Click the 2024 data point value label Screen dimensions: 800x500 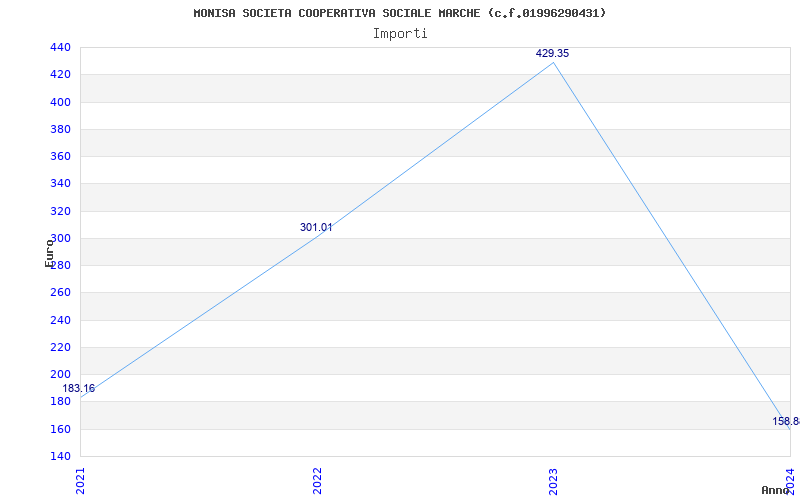[x=785, y=421]
